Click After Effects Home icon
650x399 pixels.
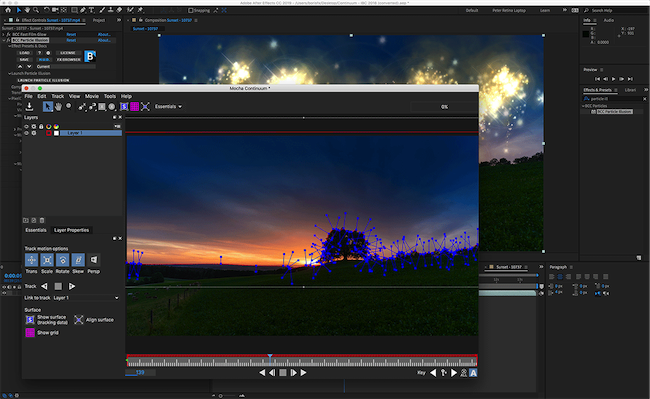[x=8, y=10]
